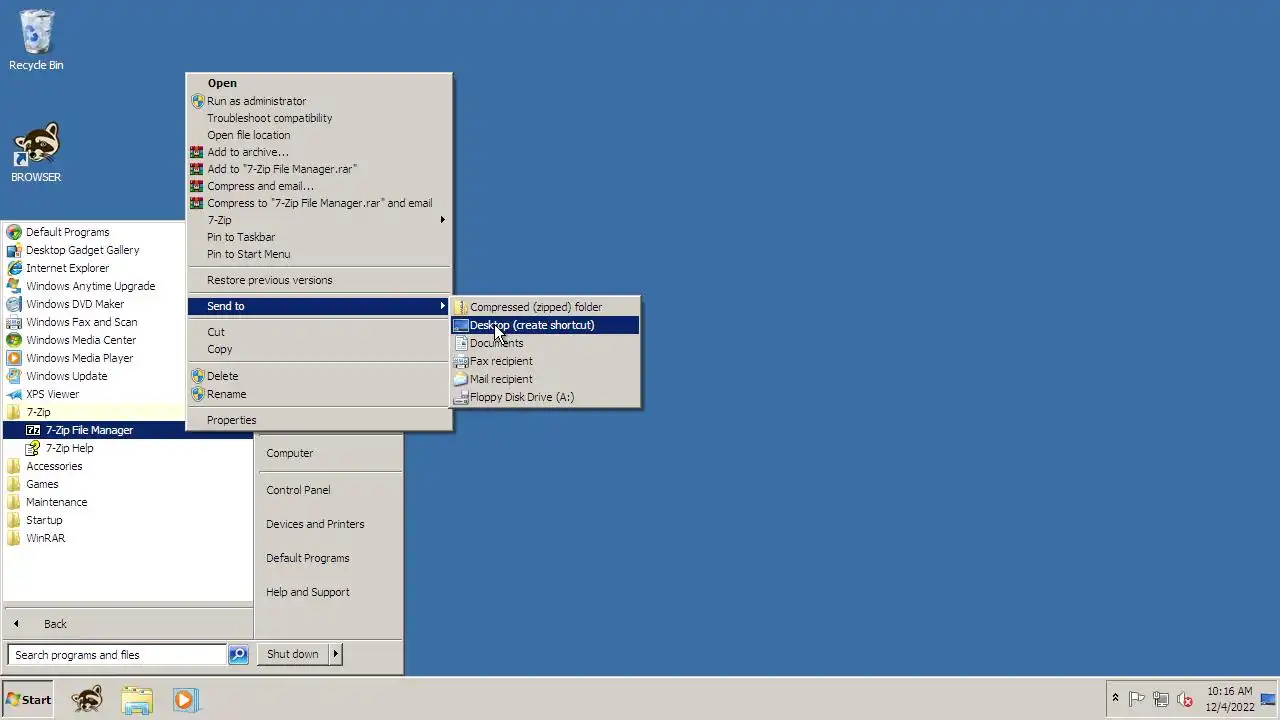
Task: Click the search magnifier button
Action: [238, 655]
